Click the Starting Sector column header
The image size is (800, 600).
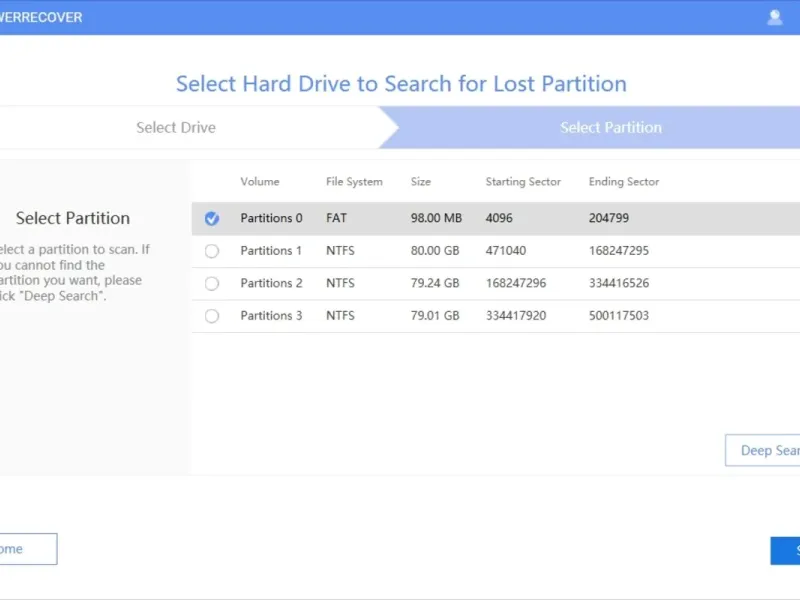pos(523,182)
